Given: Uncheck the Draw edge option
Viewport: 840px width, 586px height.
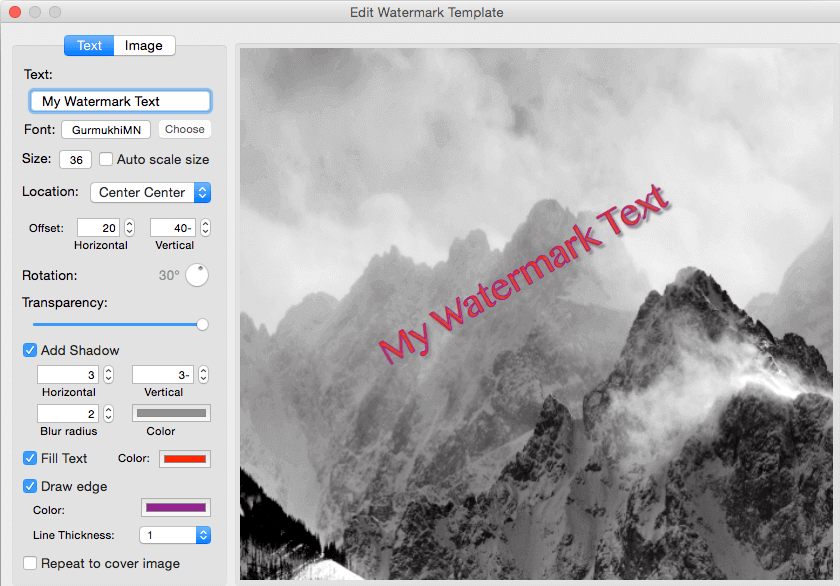Looking at the screenshot, I should (x=30, y=486).
